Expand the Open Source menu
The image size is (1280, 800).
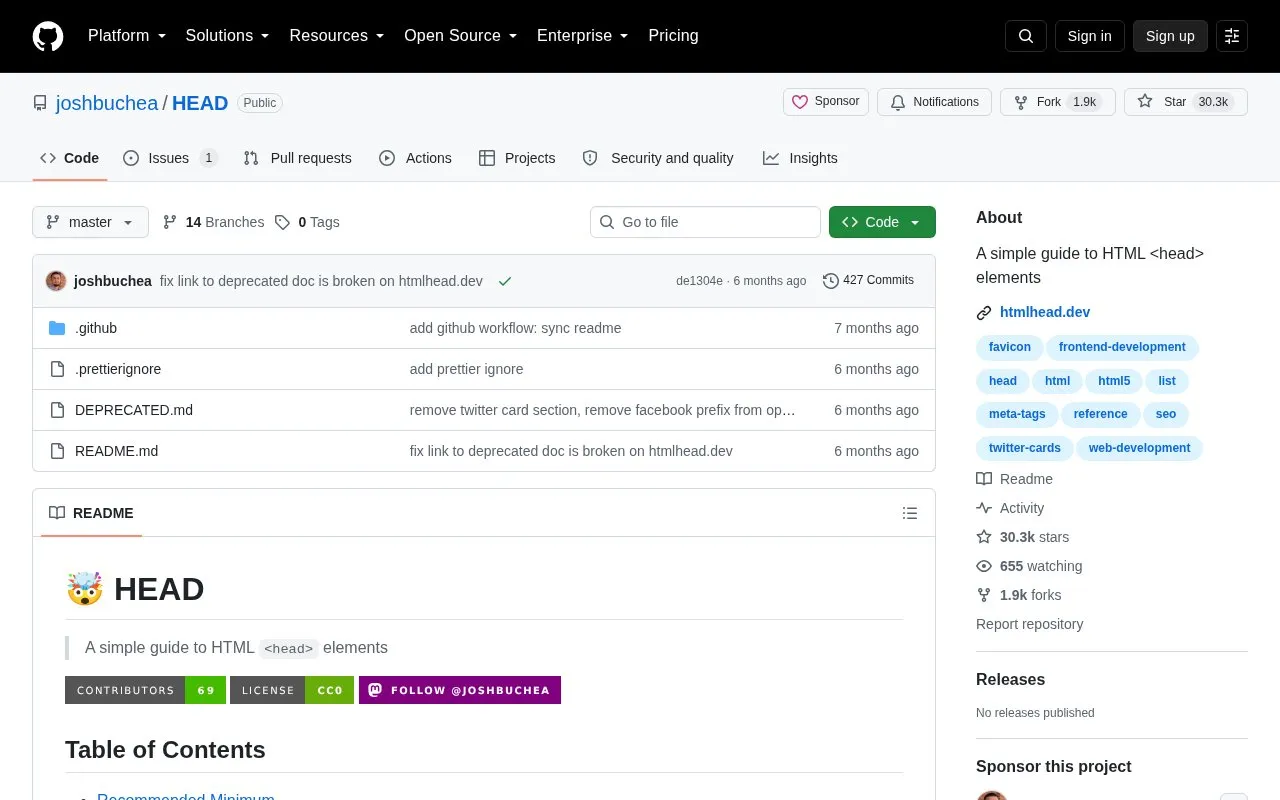tap(461, 36)
